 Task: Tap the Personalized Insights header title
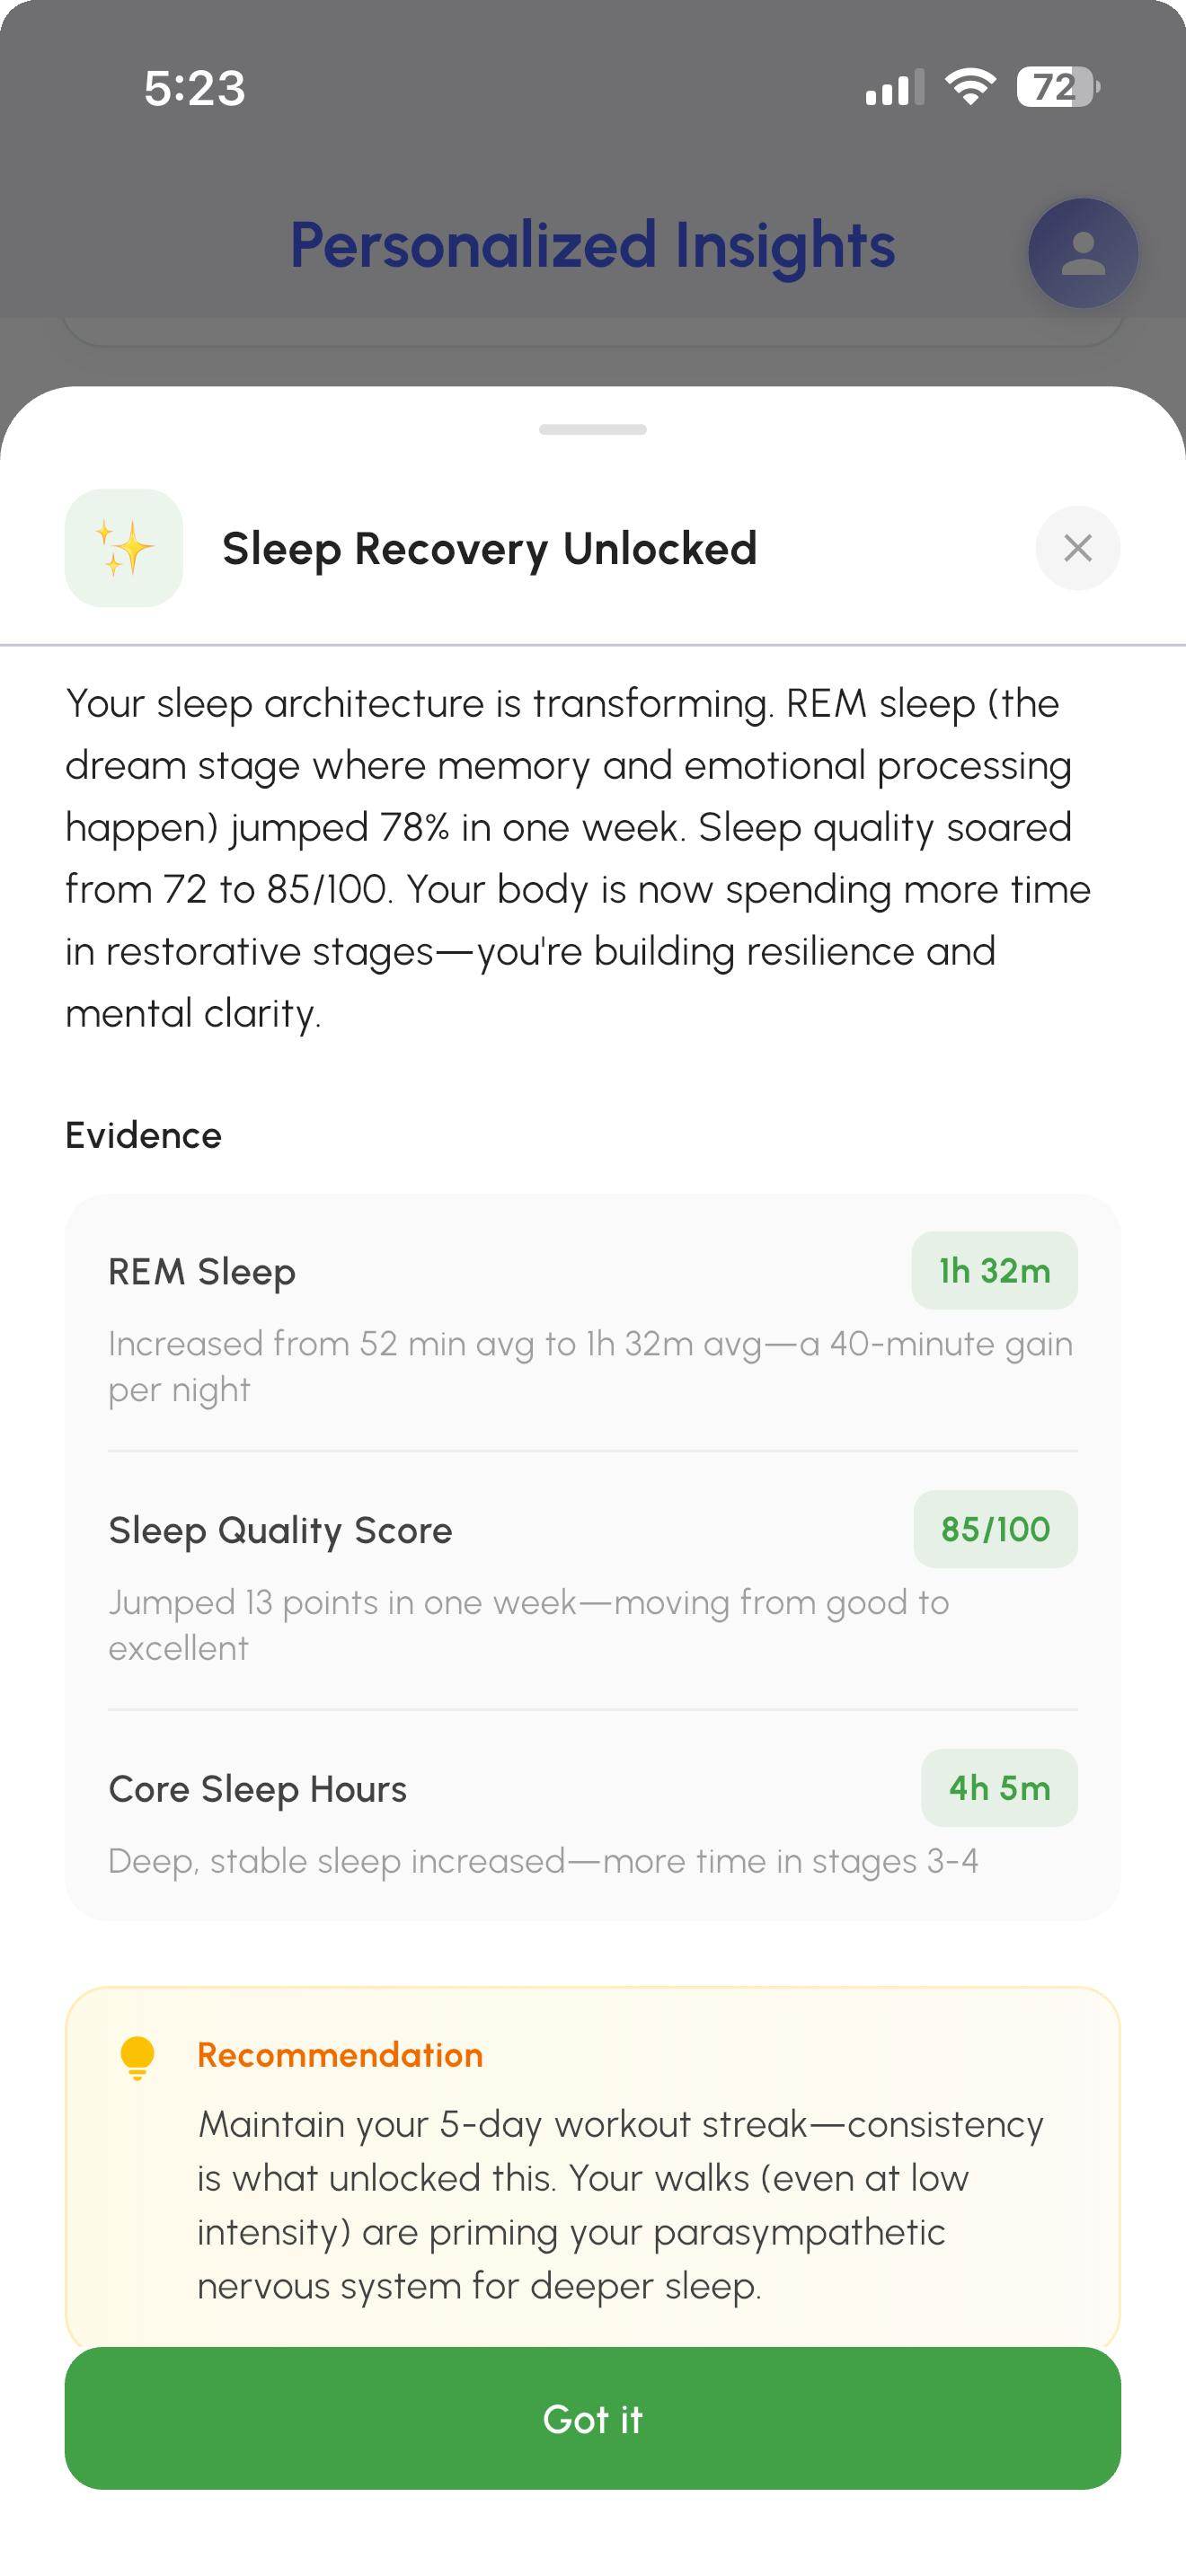pos(592,246)
